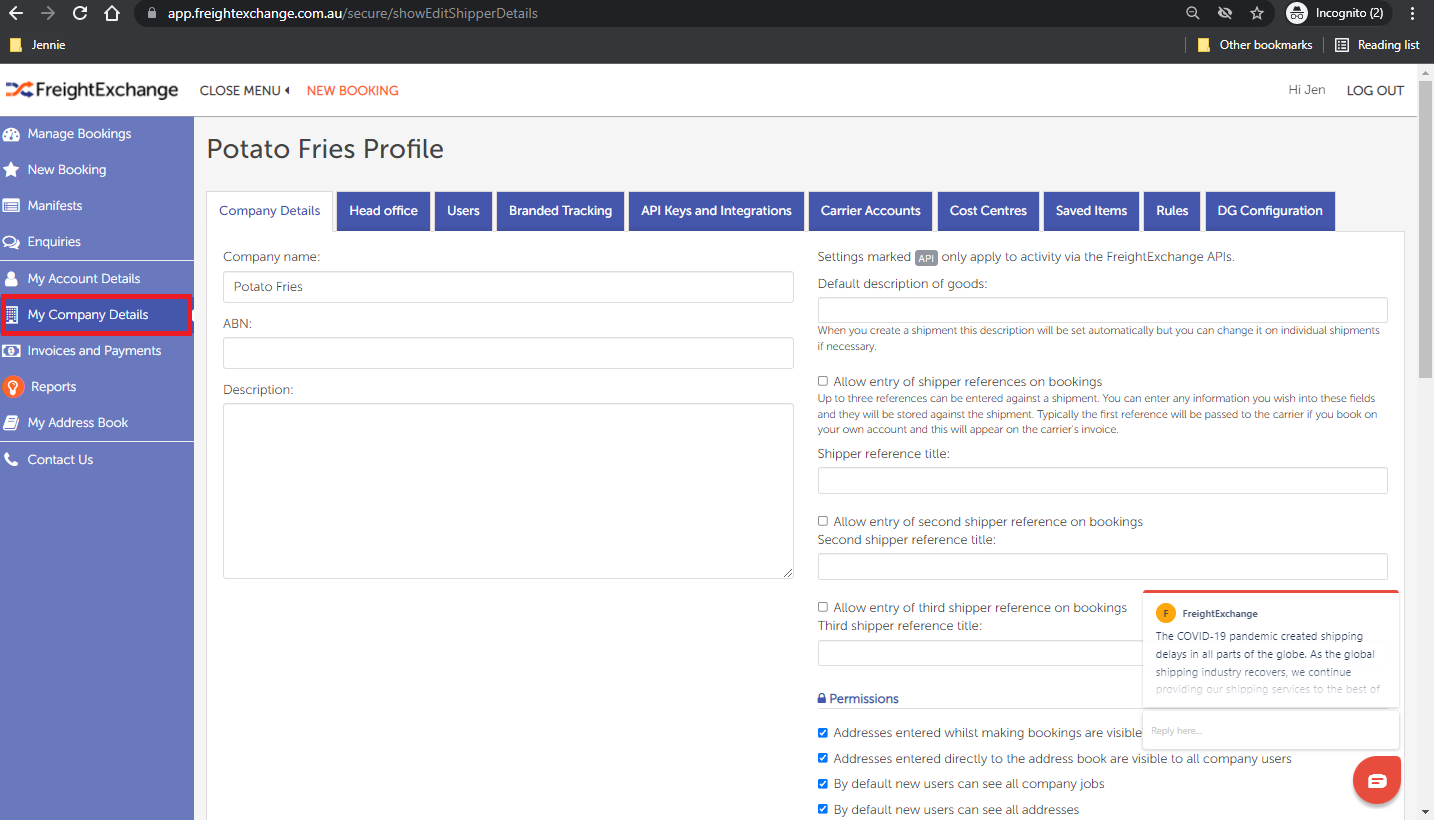
Task: Click the chat Reply here box
Action: click(x=1270, y=731)
